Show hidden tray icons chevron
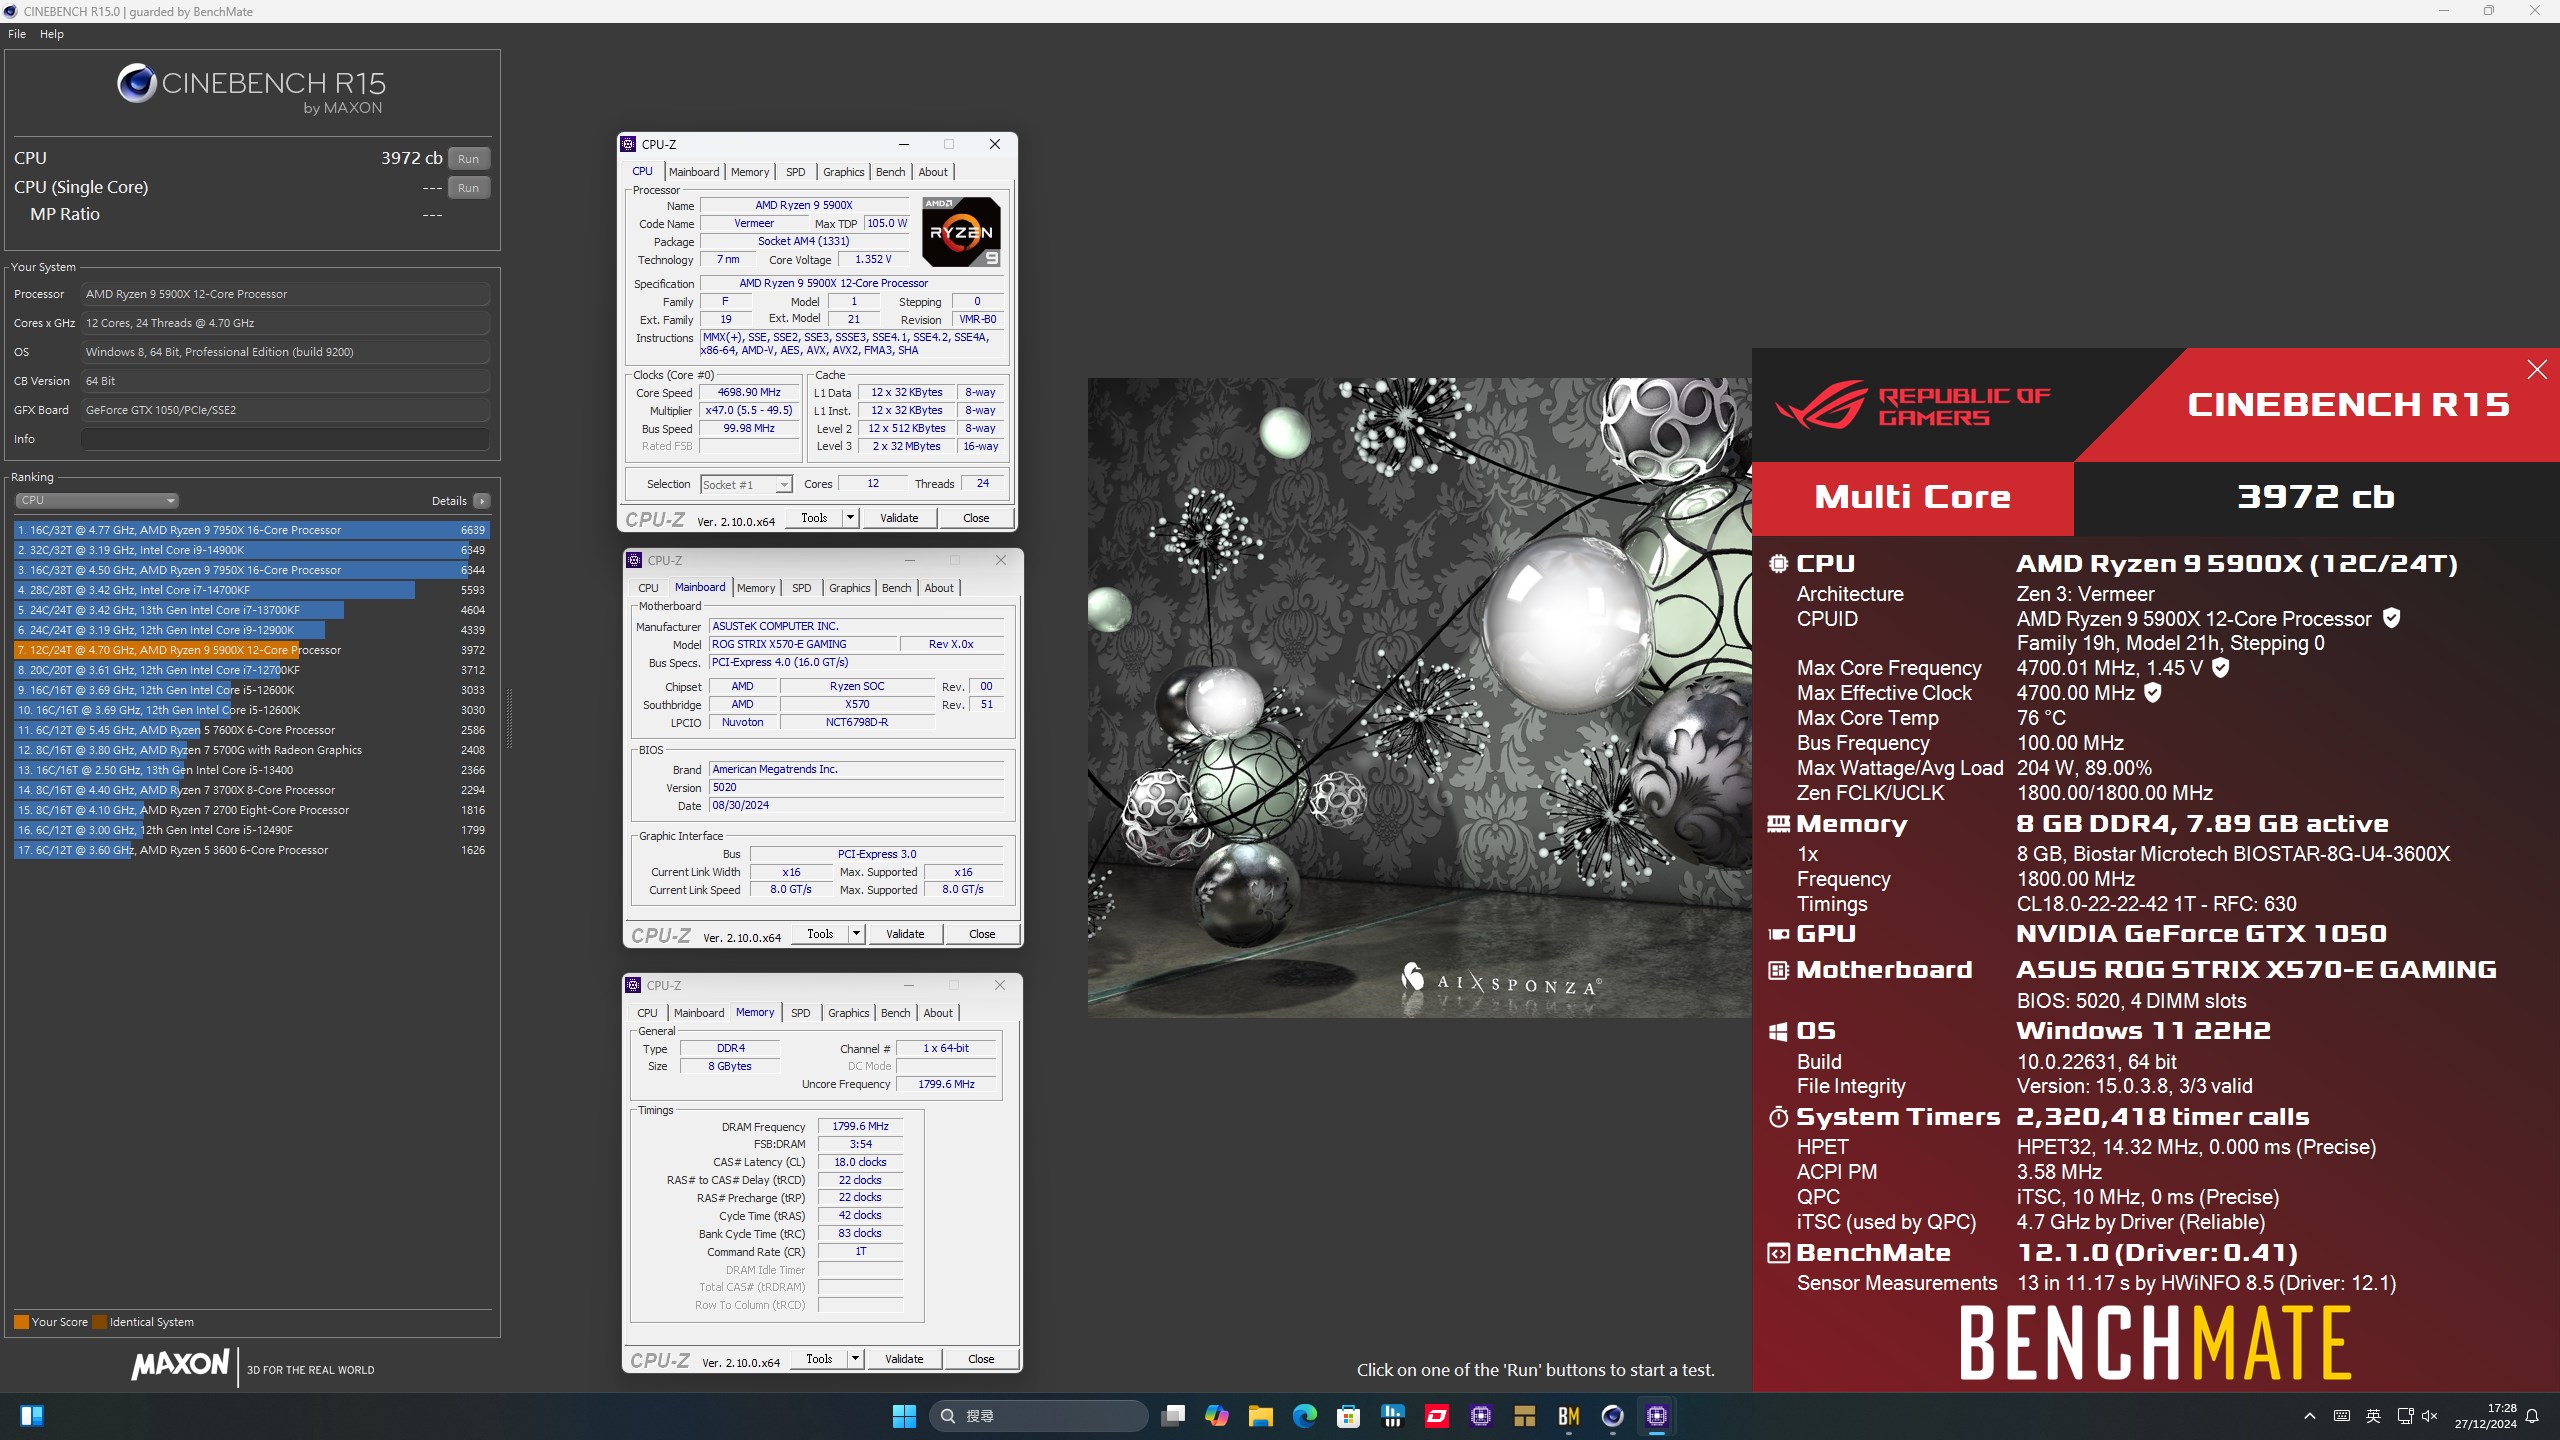The width and height of the screenshot is (2560, 1440). tap(2310, 1415)
